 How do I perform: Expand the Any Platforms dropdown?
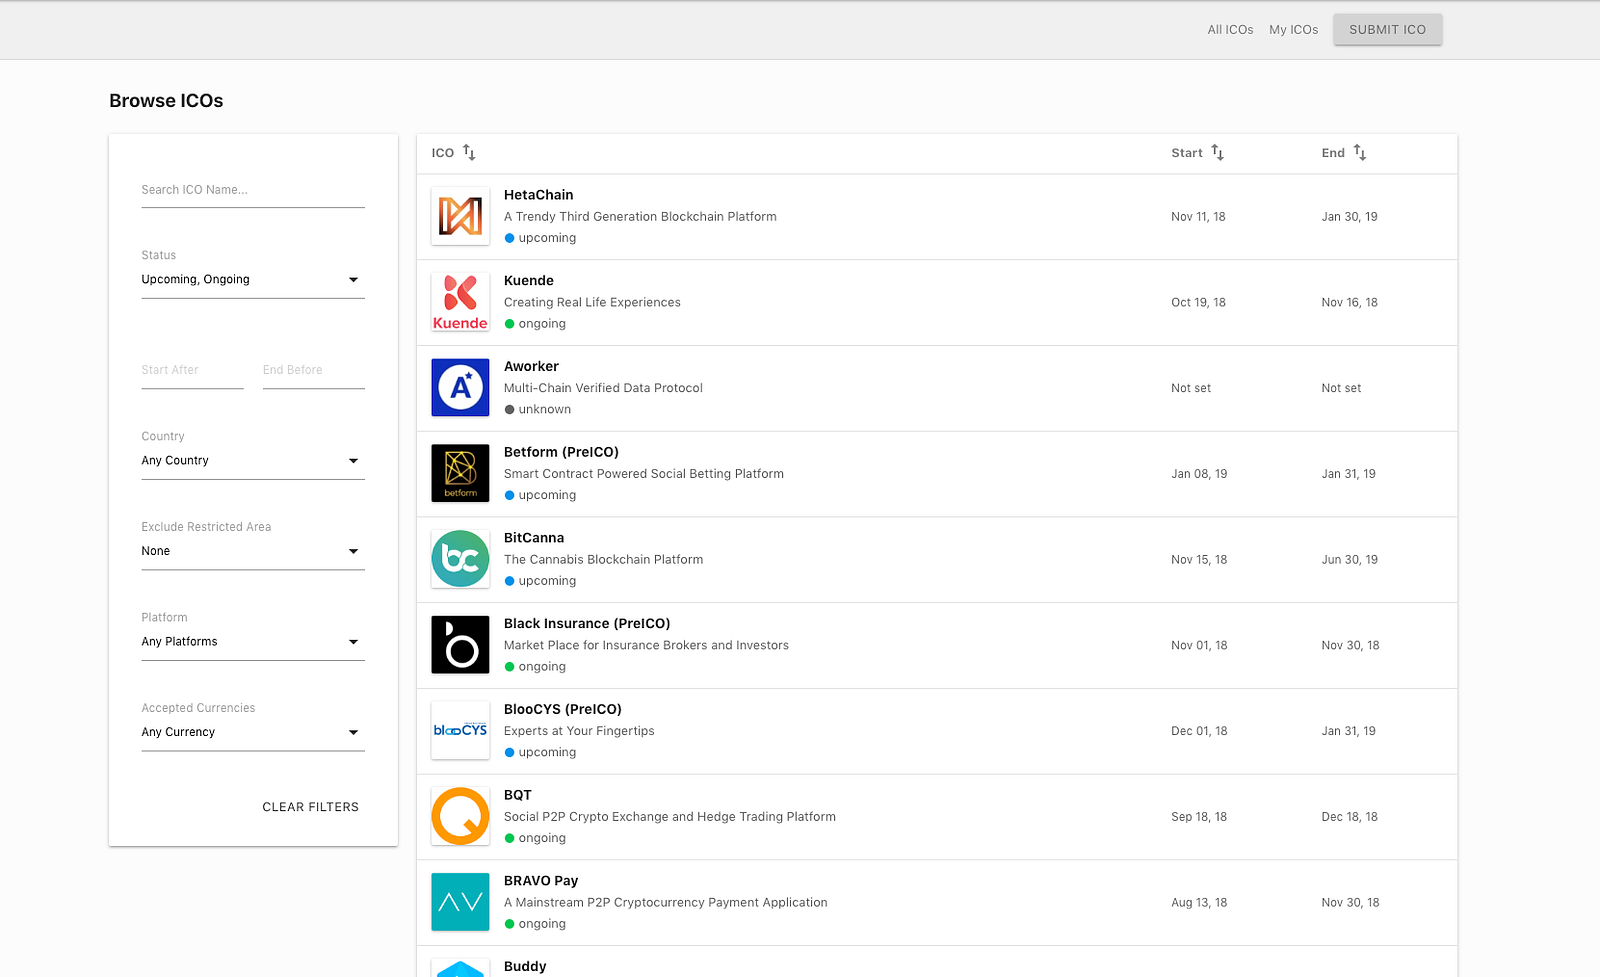coord(252,642)
